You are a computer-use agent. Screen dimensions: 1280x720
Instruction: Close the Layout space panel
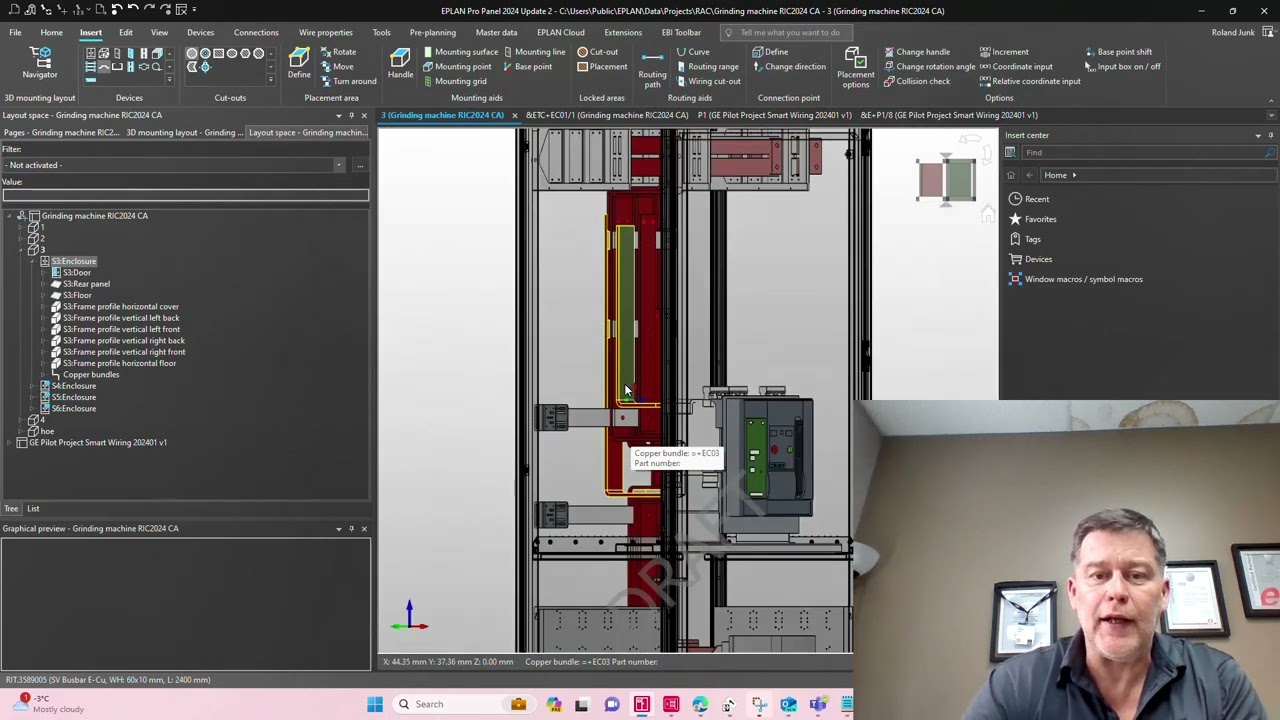click(364, 115)
